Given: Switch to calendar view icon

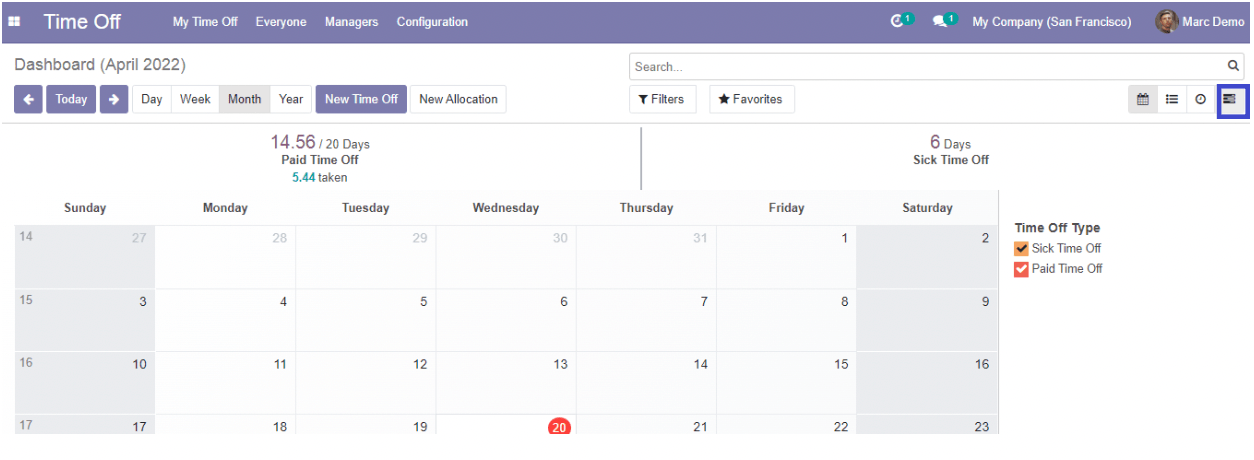Looking at the screenshot, I should pos(1142,99).
